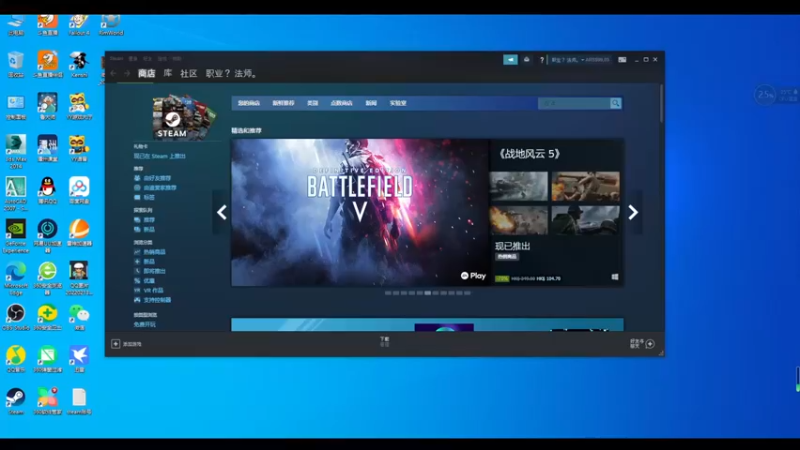Select the 3ds Max 2014 desktop icon
The width and height of the screenshot is (800, 450).
click(16, 152)
